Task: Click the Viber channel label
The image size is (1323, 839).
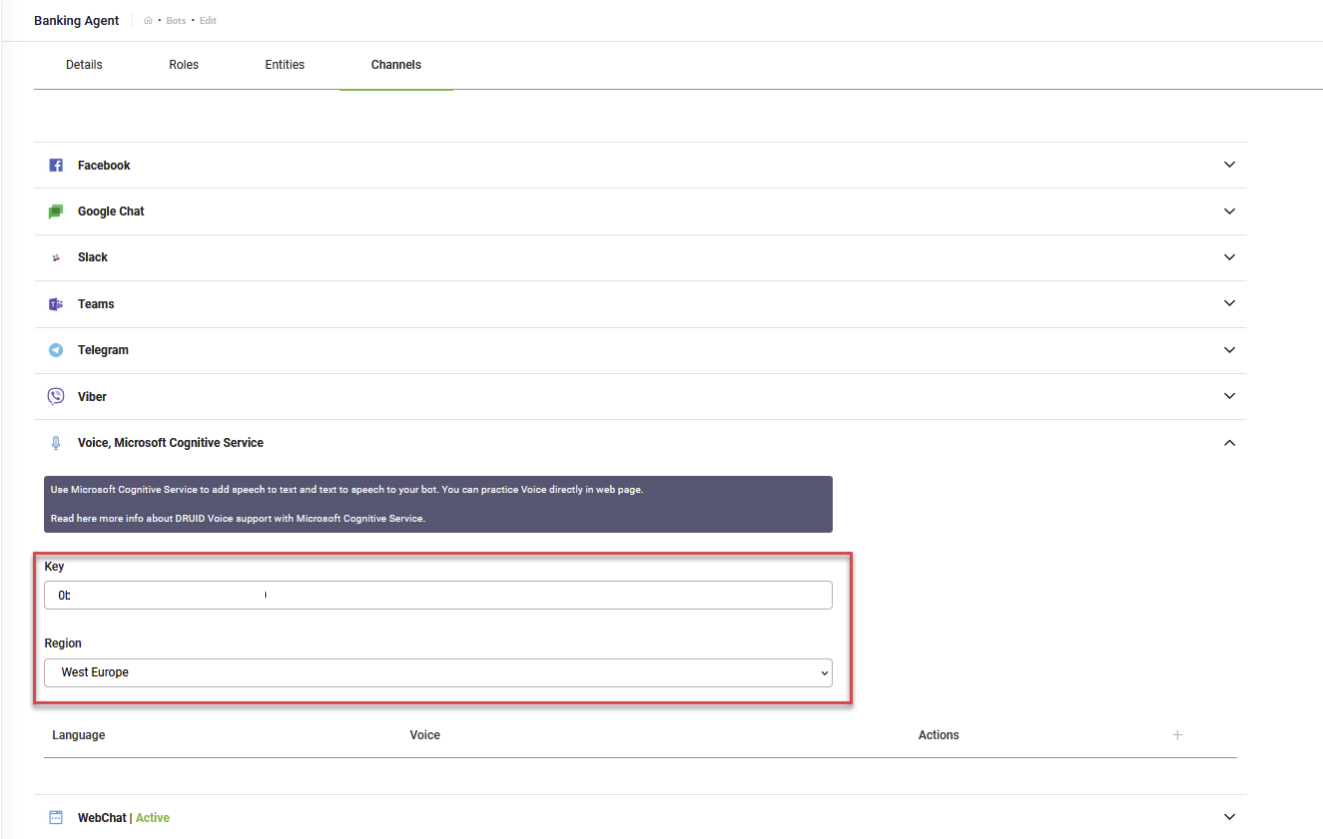Action: click(x=92, y=396)
